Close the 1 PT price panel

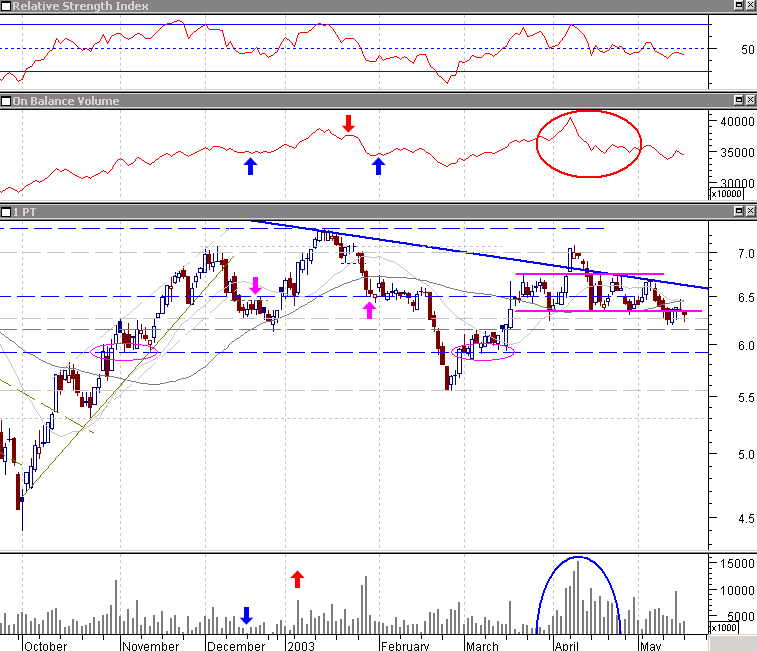click(x=751, y=211)
